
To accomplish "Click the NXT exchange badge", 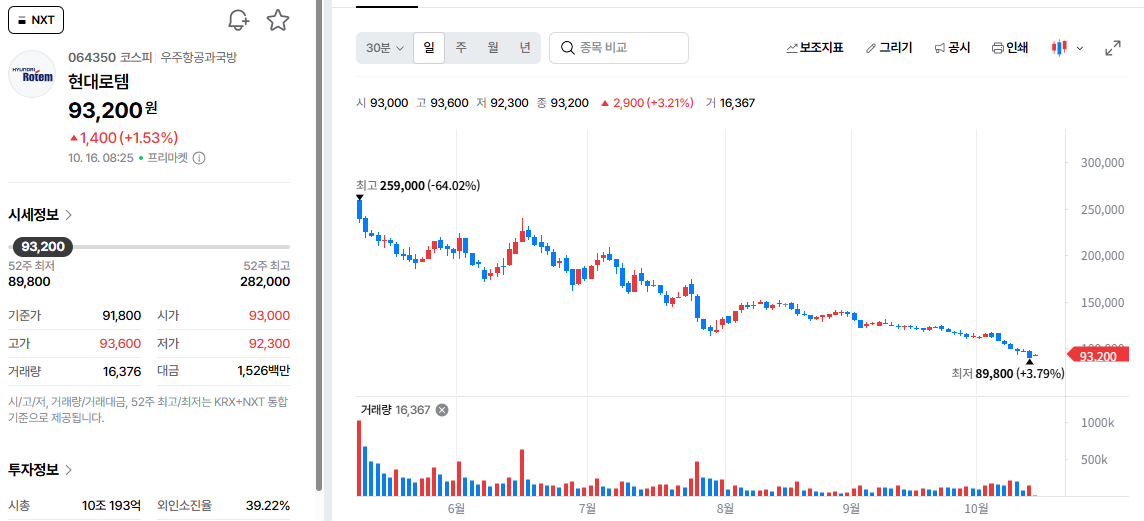I will coord(36,20).
